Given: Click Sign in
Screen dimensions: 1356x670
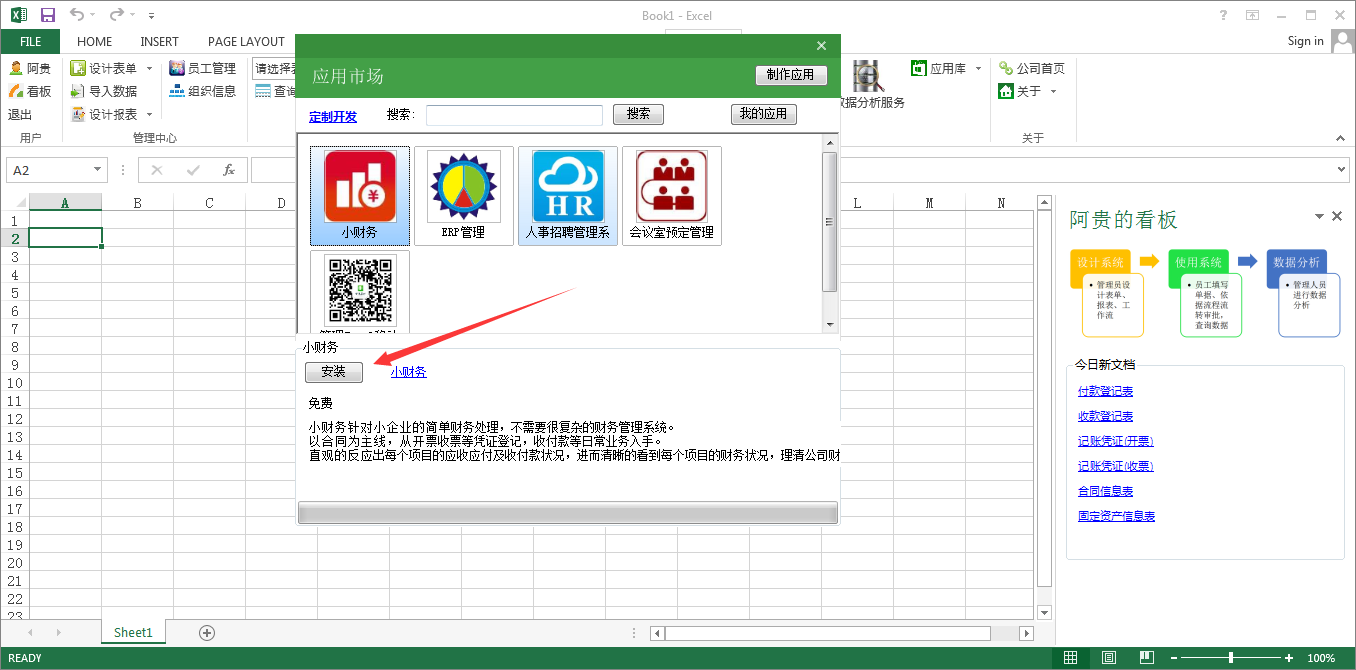Looking at the screenshot, I should 1305,41.
